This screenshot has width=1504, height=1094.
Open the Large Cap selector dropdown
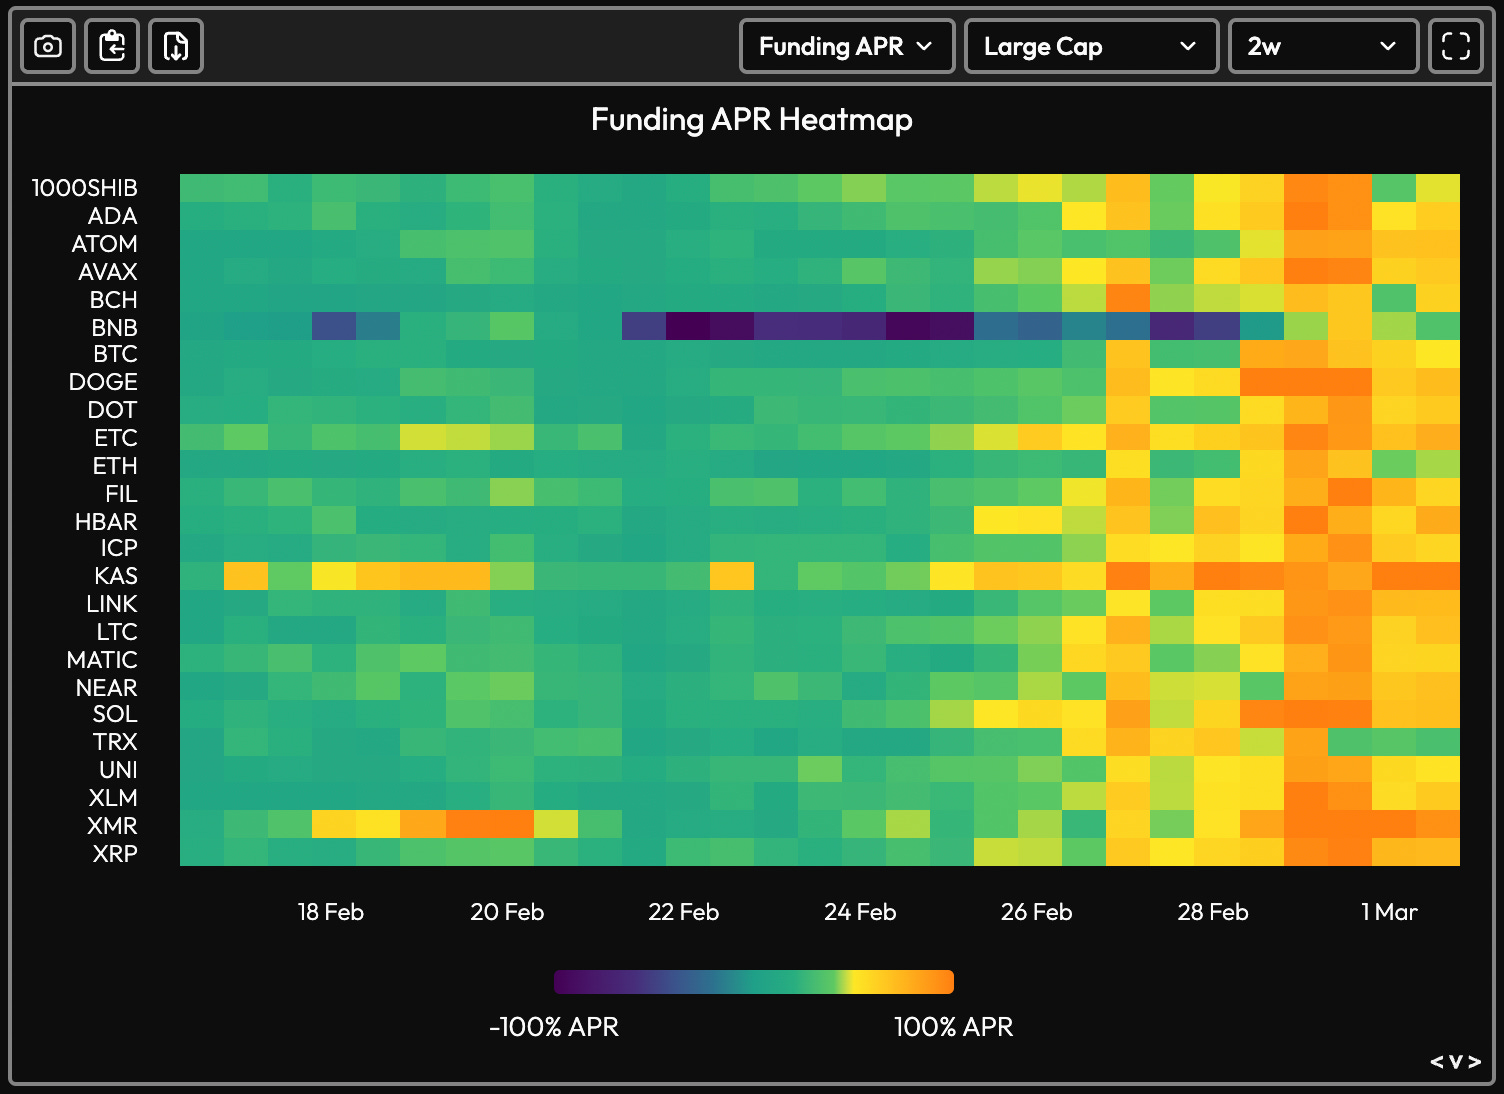[x=1091, y=46]
